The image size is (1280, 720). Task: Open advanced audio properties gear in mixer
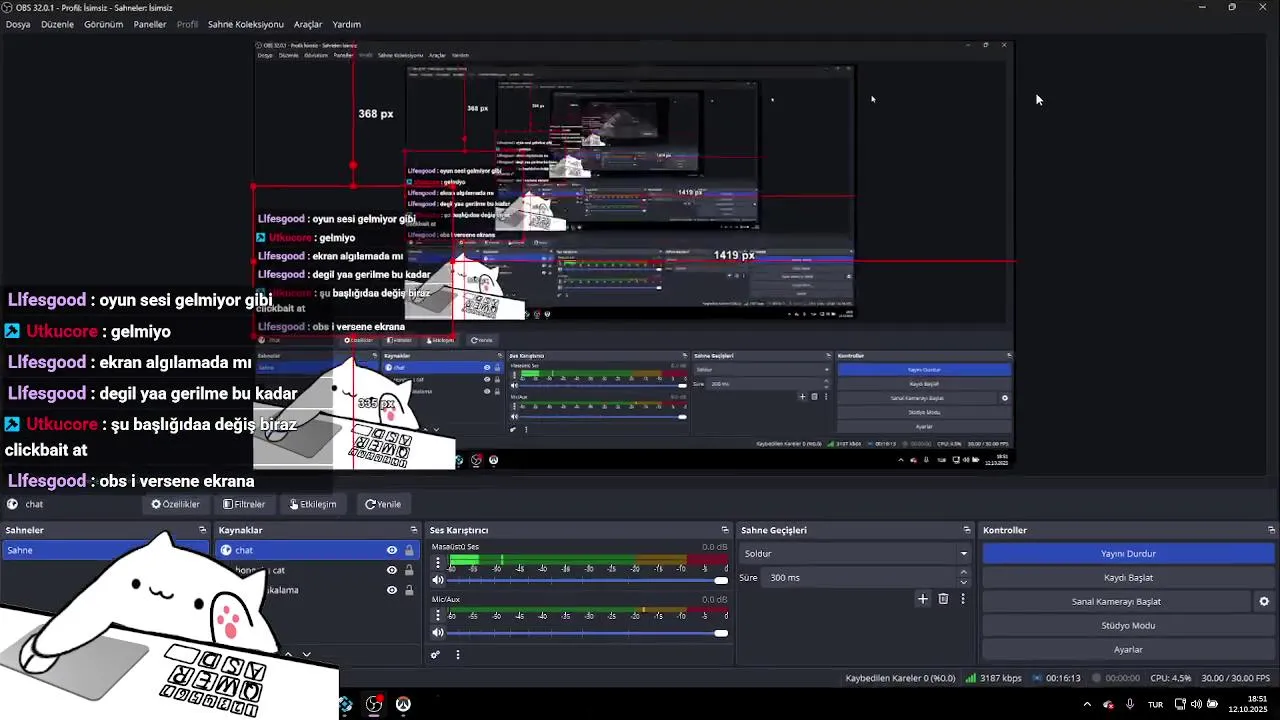tap(435, 655)
